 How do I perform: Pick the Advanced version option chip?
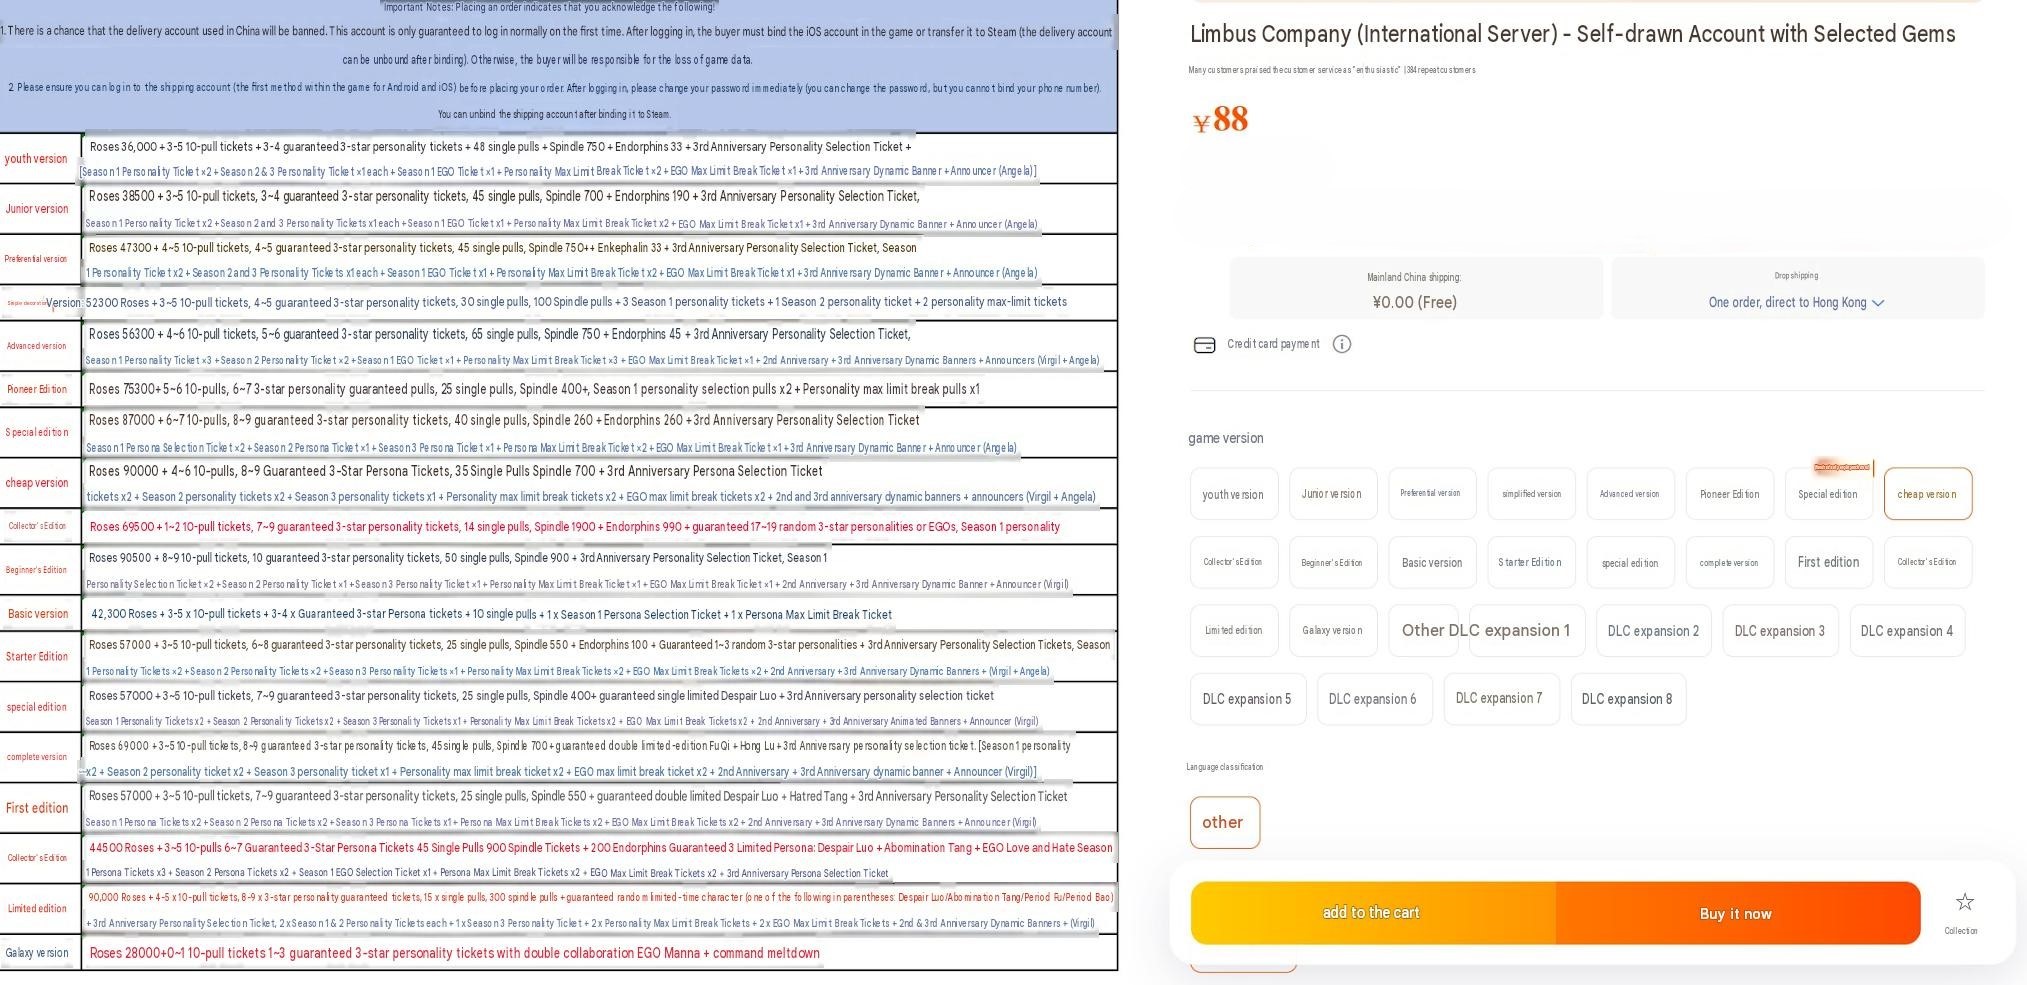1629,494
